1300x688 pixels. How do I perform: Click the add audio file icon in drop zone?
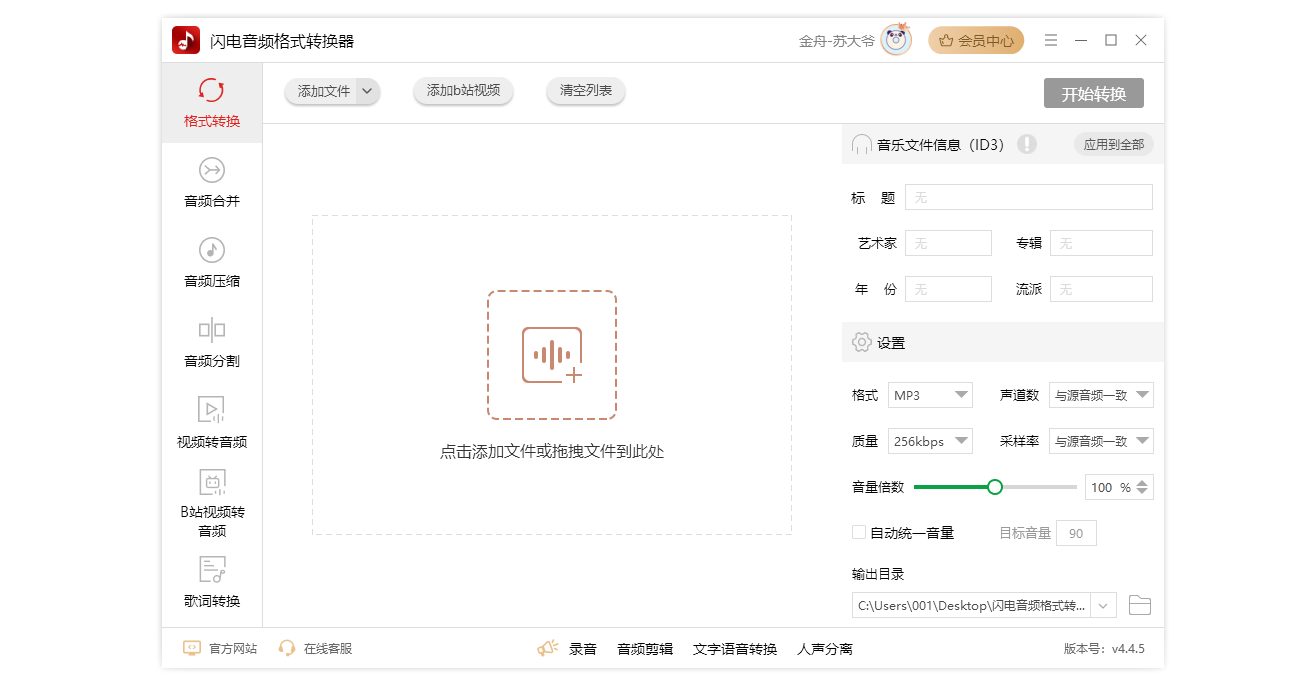pyautogui.click(x=552, y=355)
